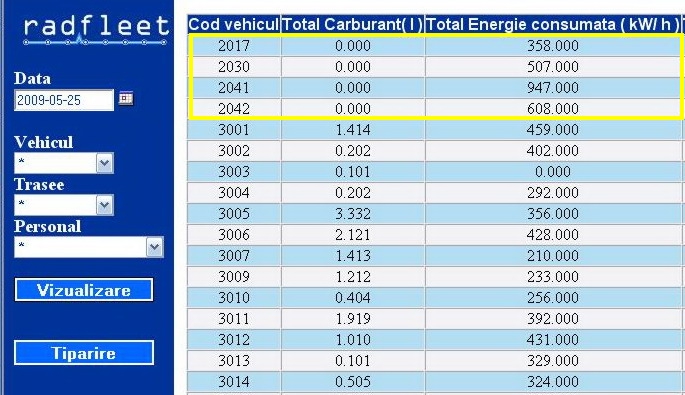Click energy value 292.000
This screenshot has width=685, height=395.
coord(553,192)
